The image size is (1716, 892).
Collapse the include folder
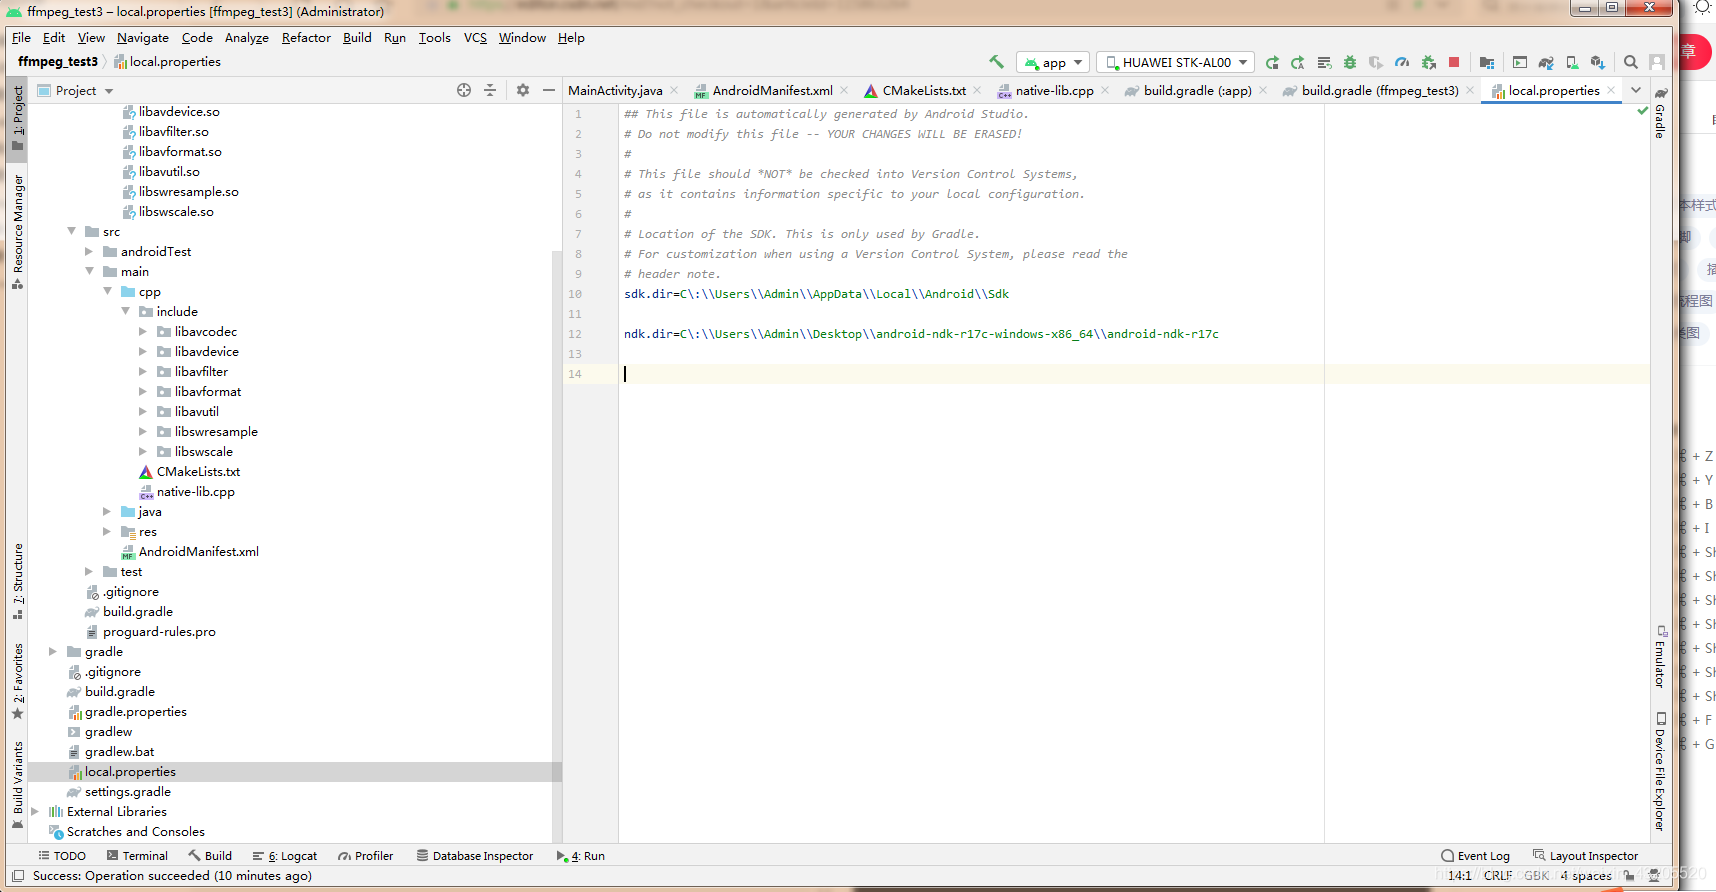(x=125, y=311)
